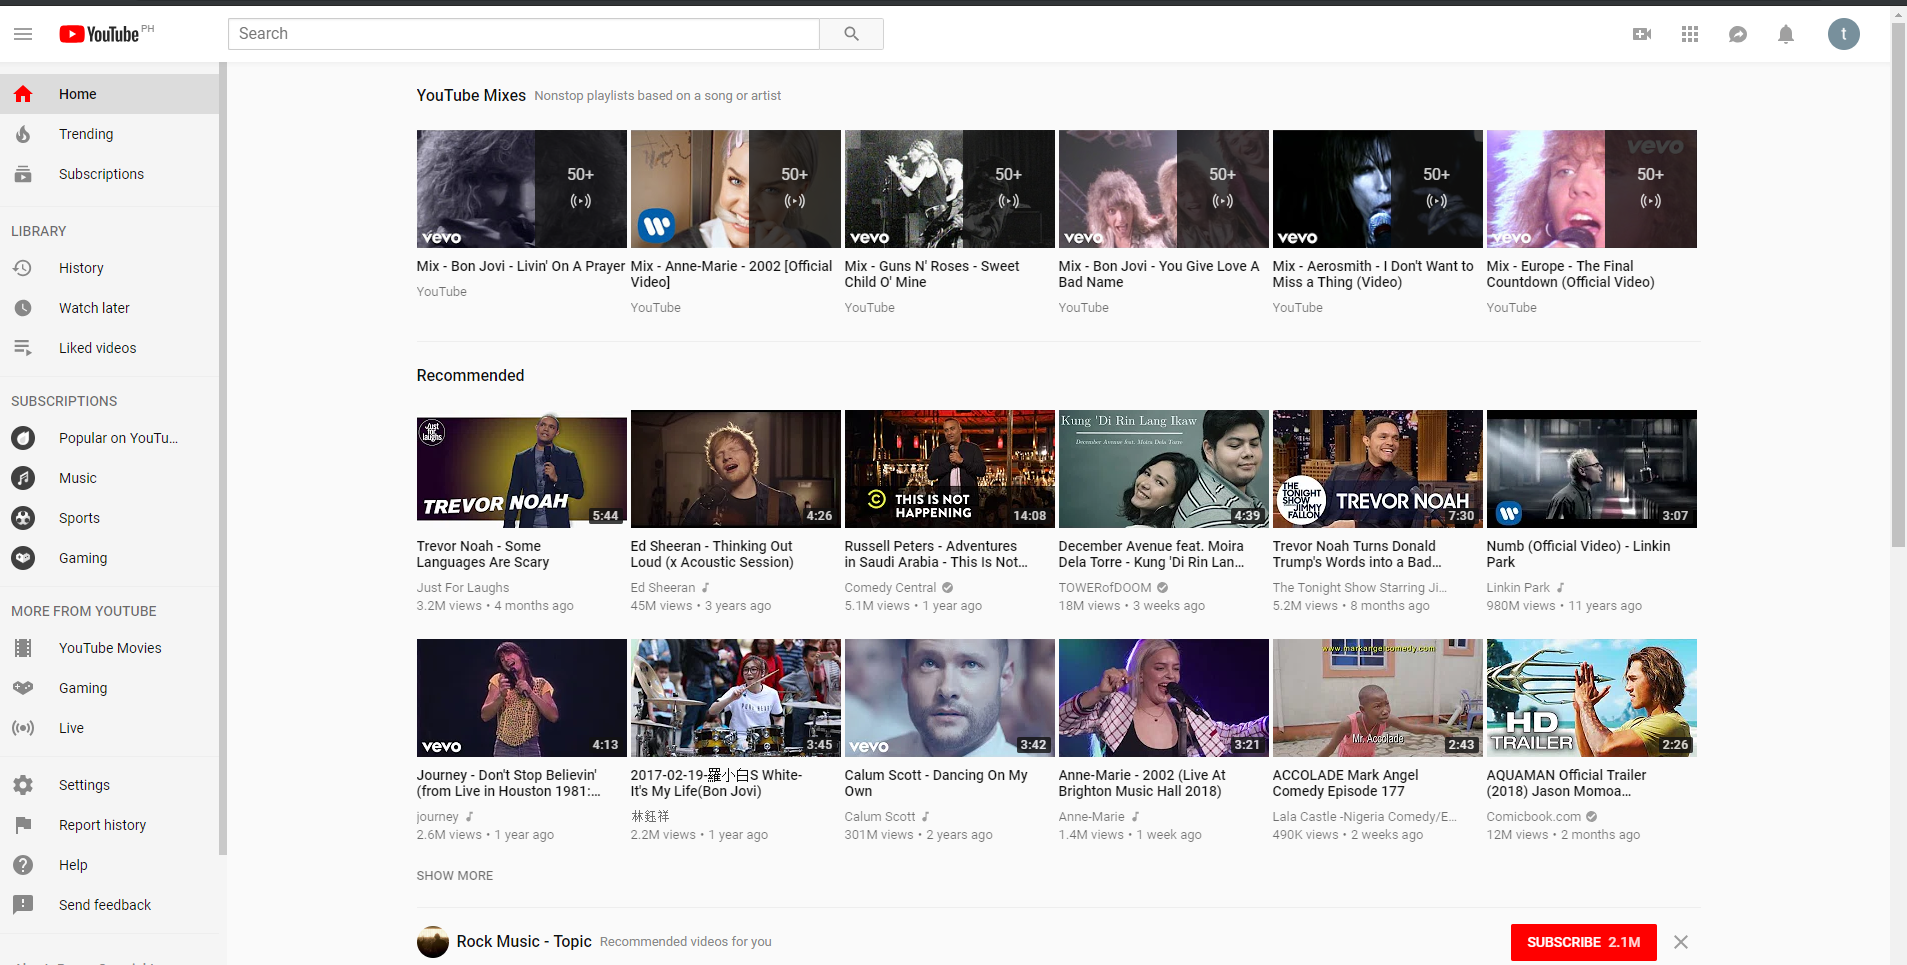The height and width of the screenshot is (965, 1907).
Task: Click the YouTube Movies film icon
Action: (x=23, y=648)
